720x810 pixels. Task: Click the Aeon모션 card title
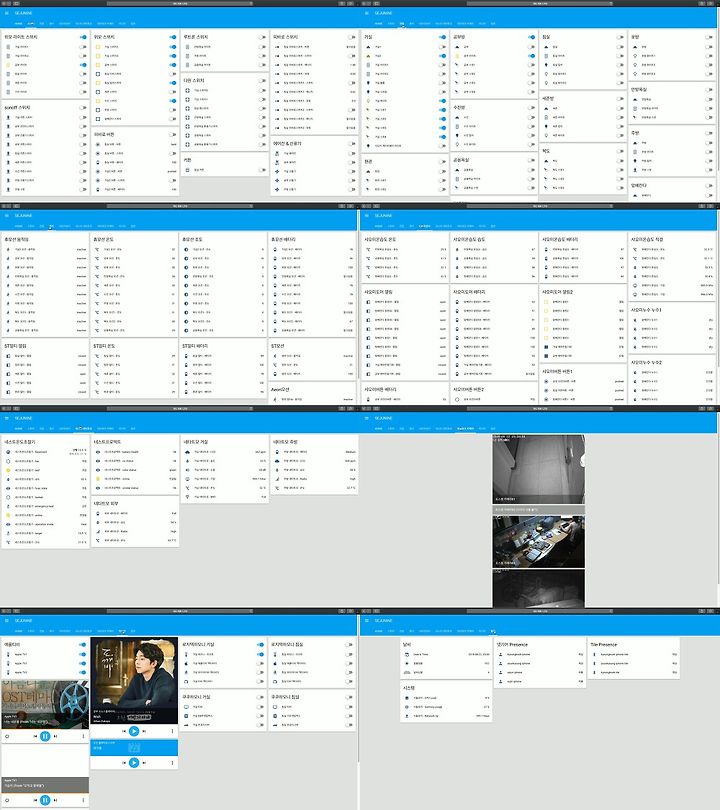280,390
